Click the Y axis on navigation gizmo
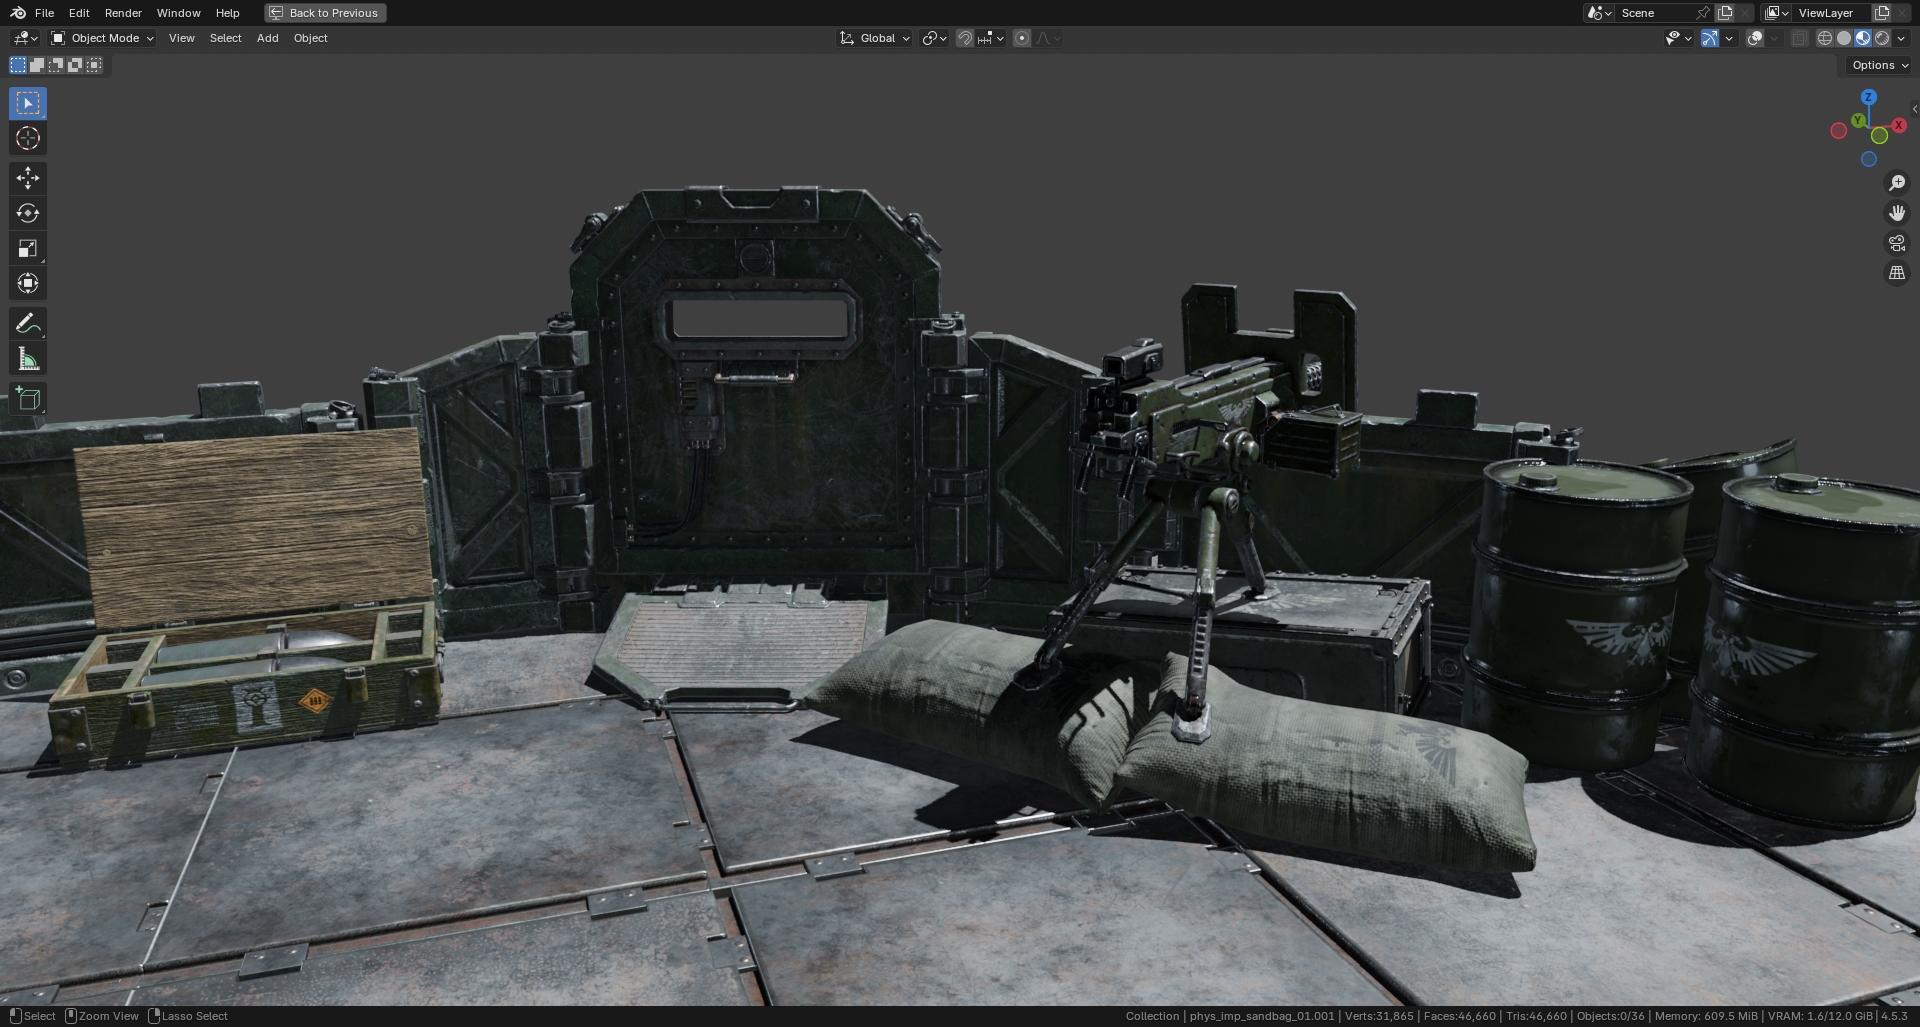The image size is (1920, 1027). [1857, 120]
